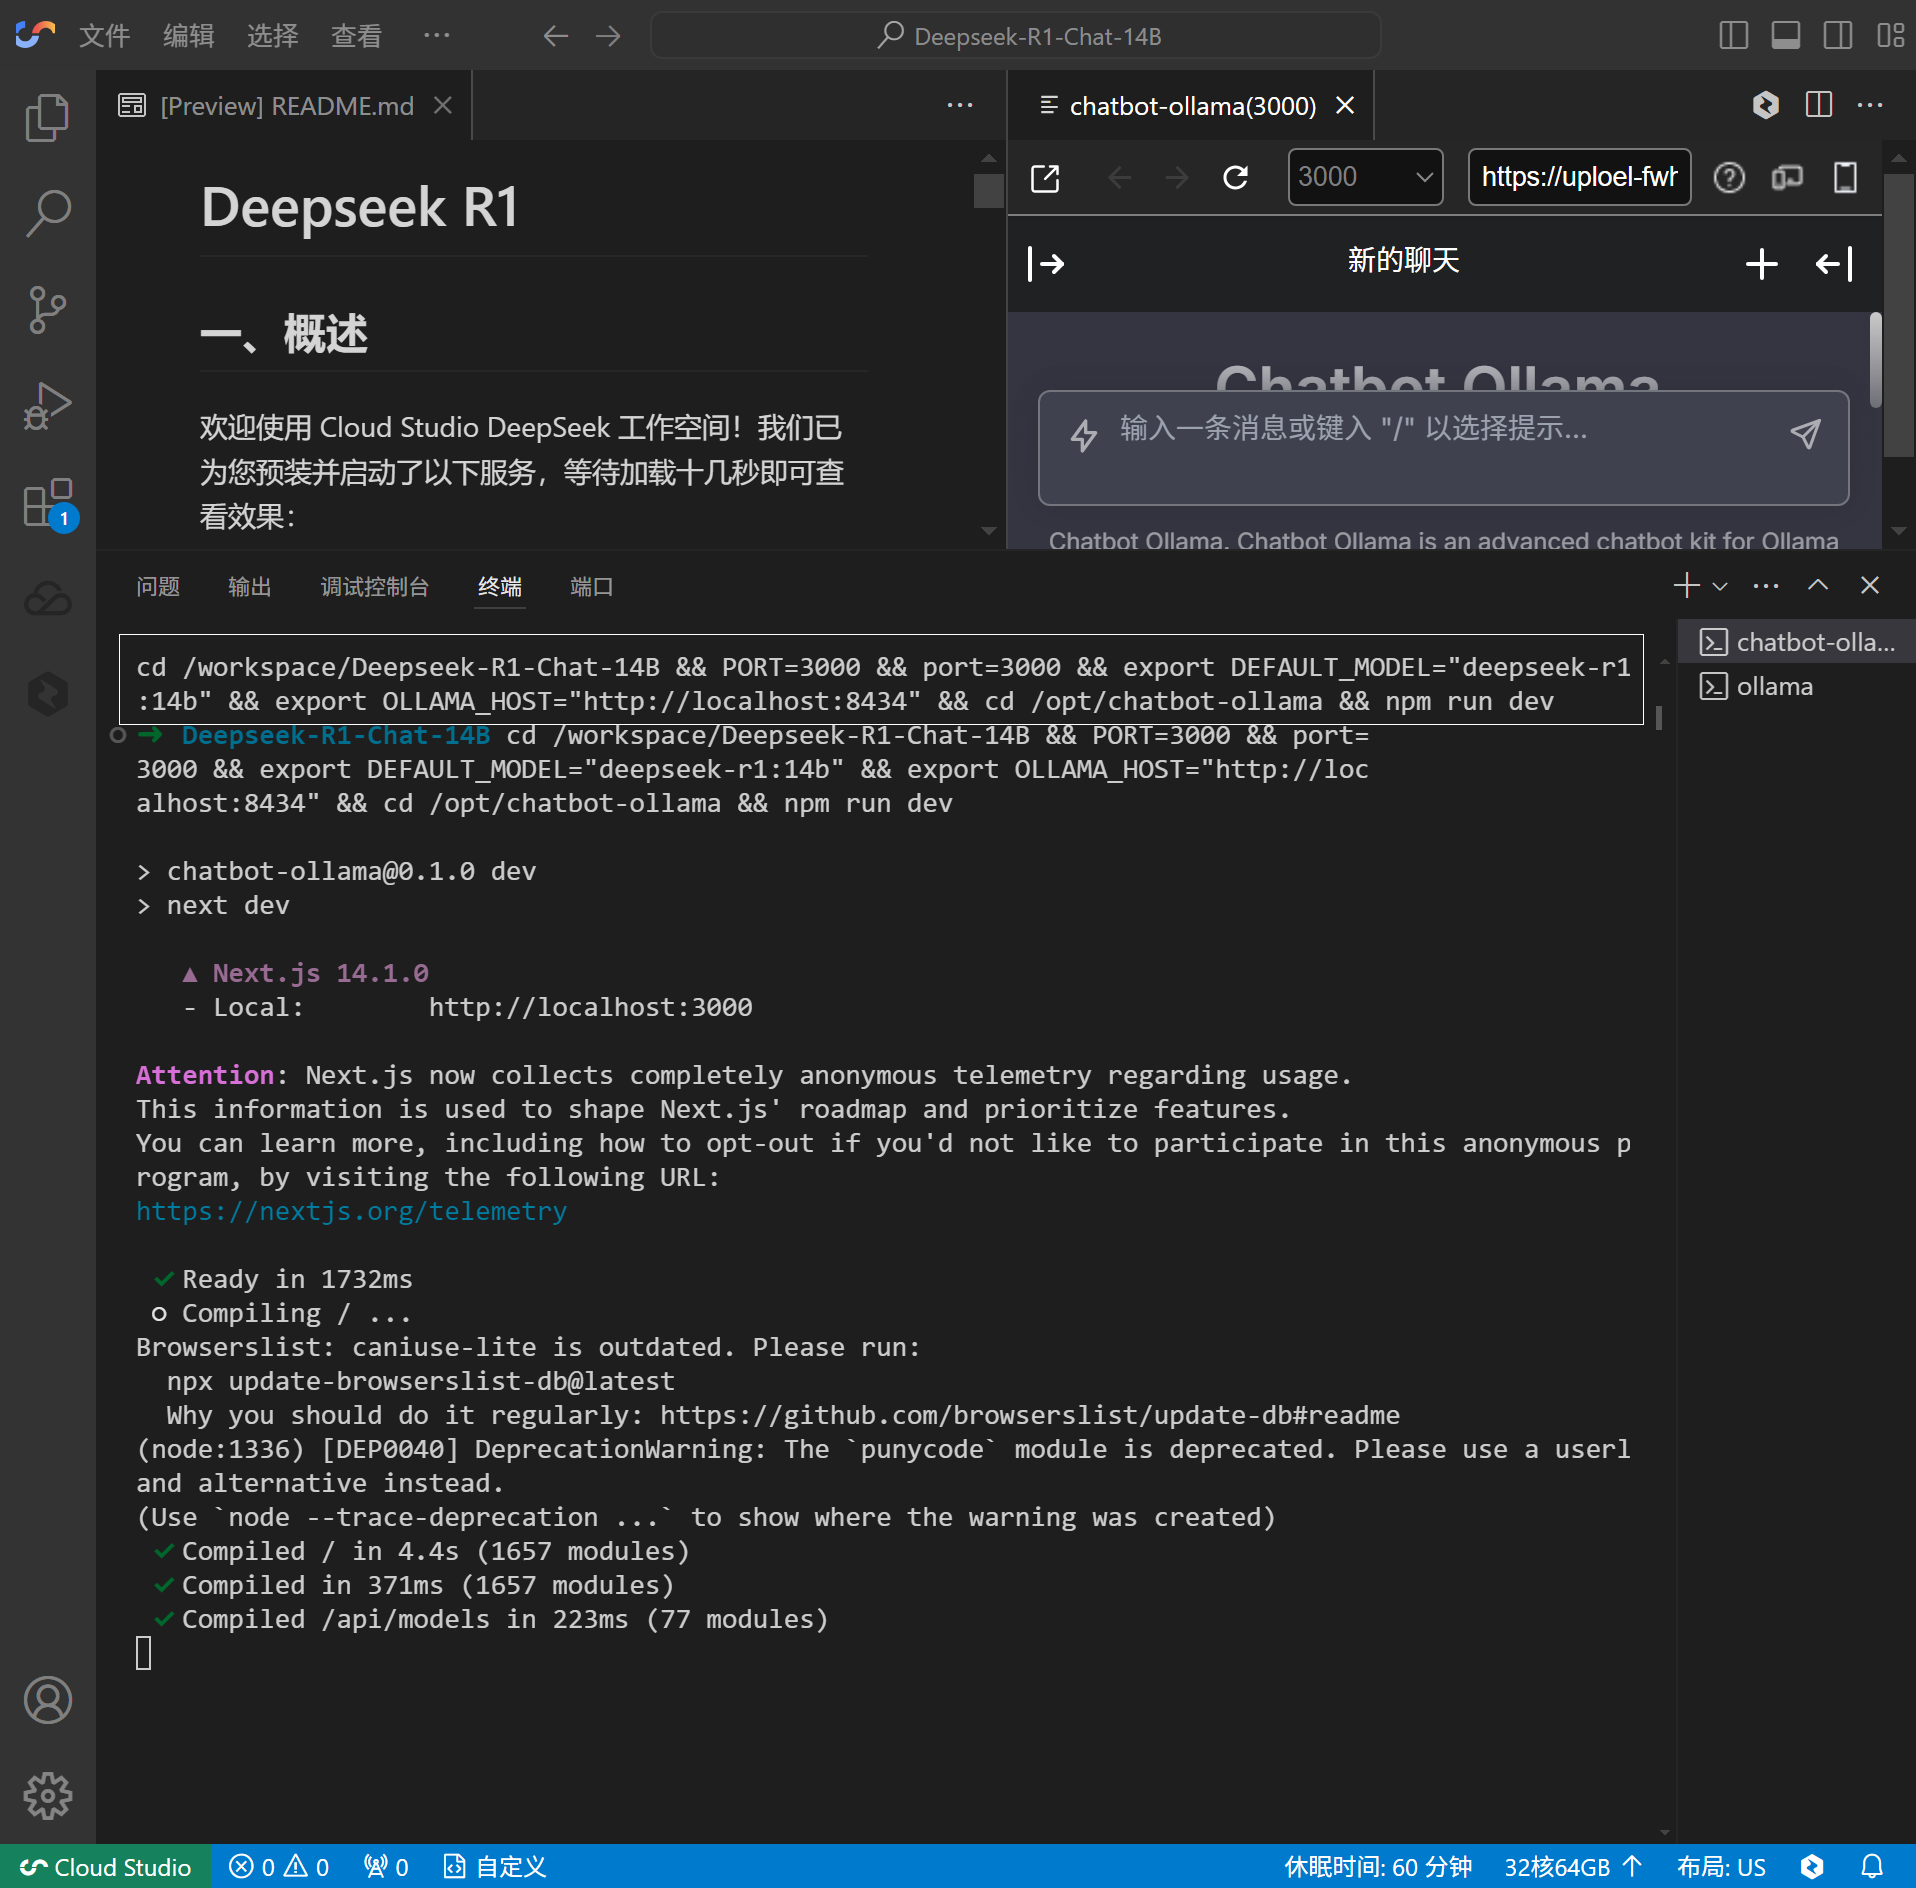1916x1888 pixels.
Task: Switch to the 问题 panel tab
Action: tap(158, 587)
